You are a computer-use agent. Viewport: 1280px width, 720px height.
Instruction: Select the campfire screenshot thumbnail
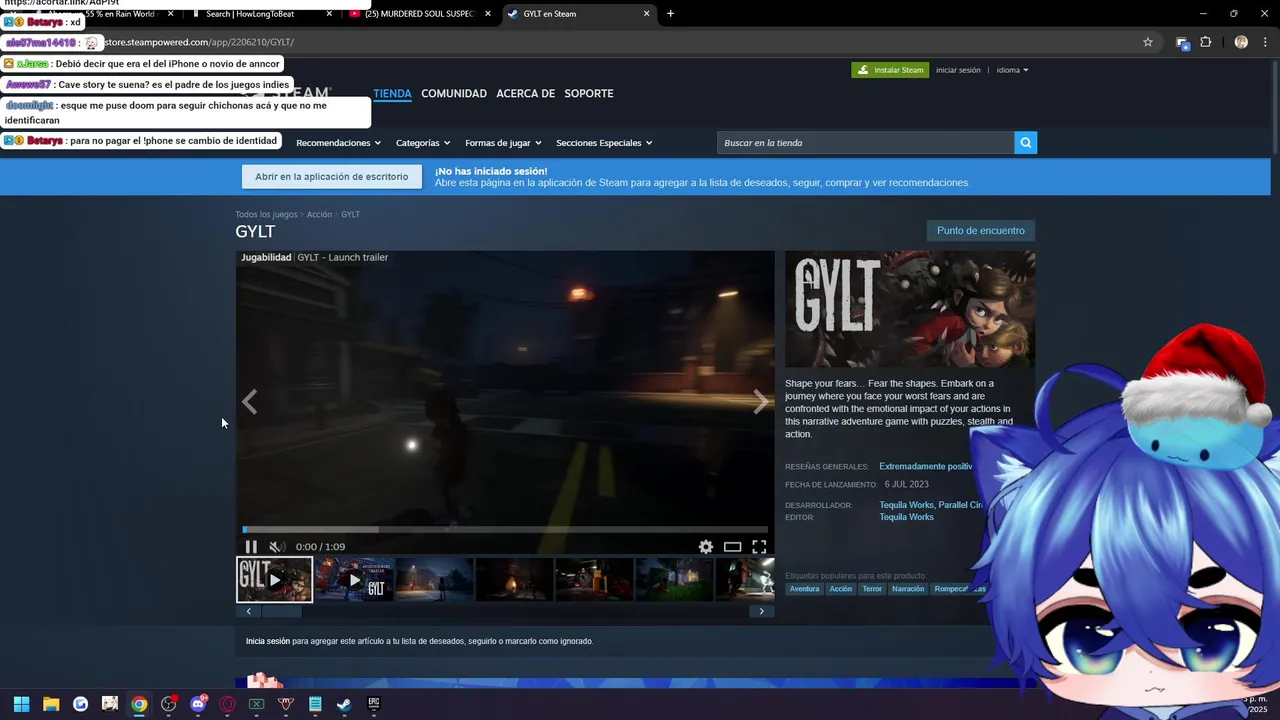[x=514, y=579]
